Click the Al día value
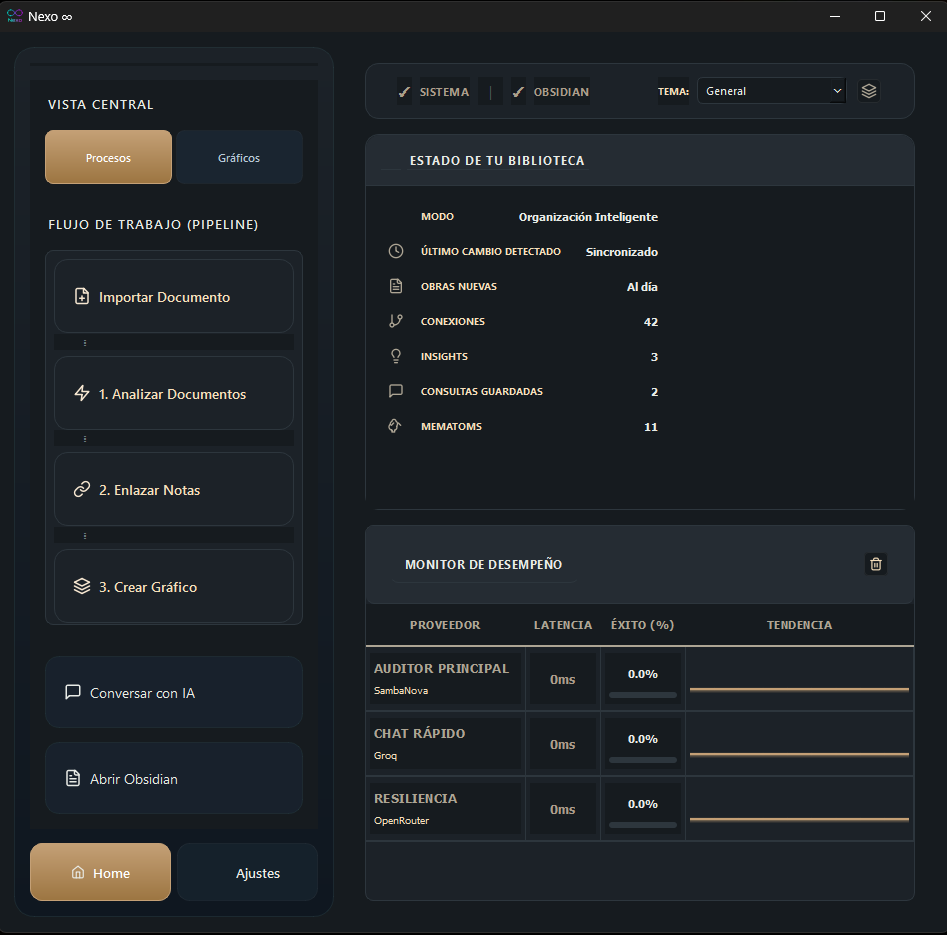 (x=642, y=287)
